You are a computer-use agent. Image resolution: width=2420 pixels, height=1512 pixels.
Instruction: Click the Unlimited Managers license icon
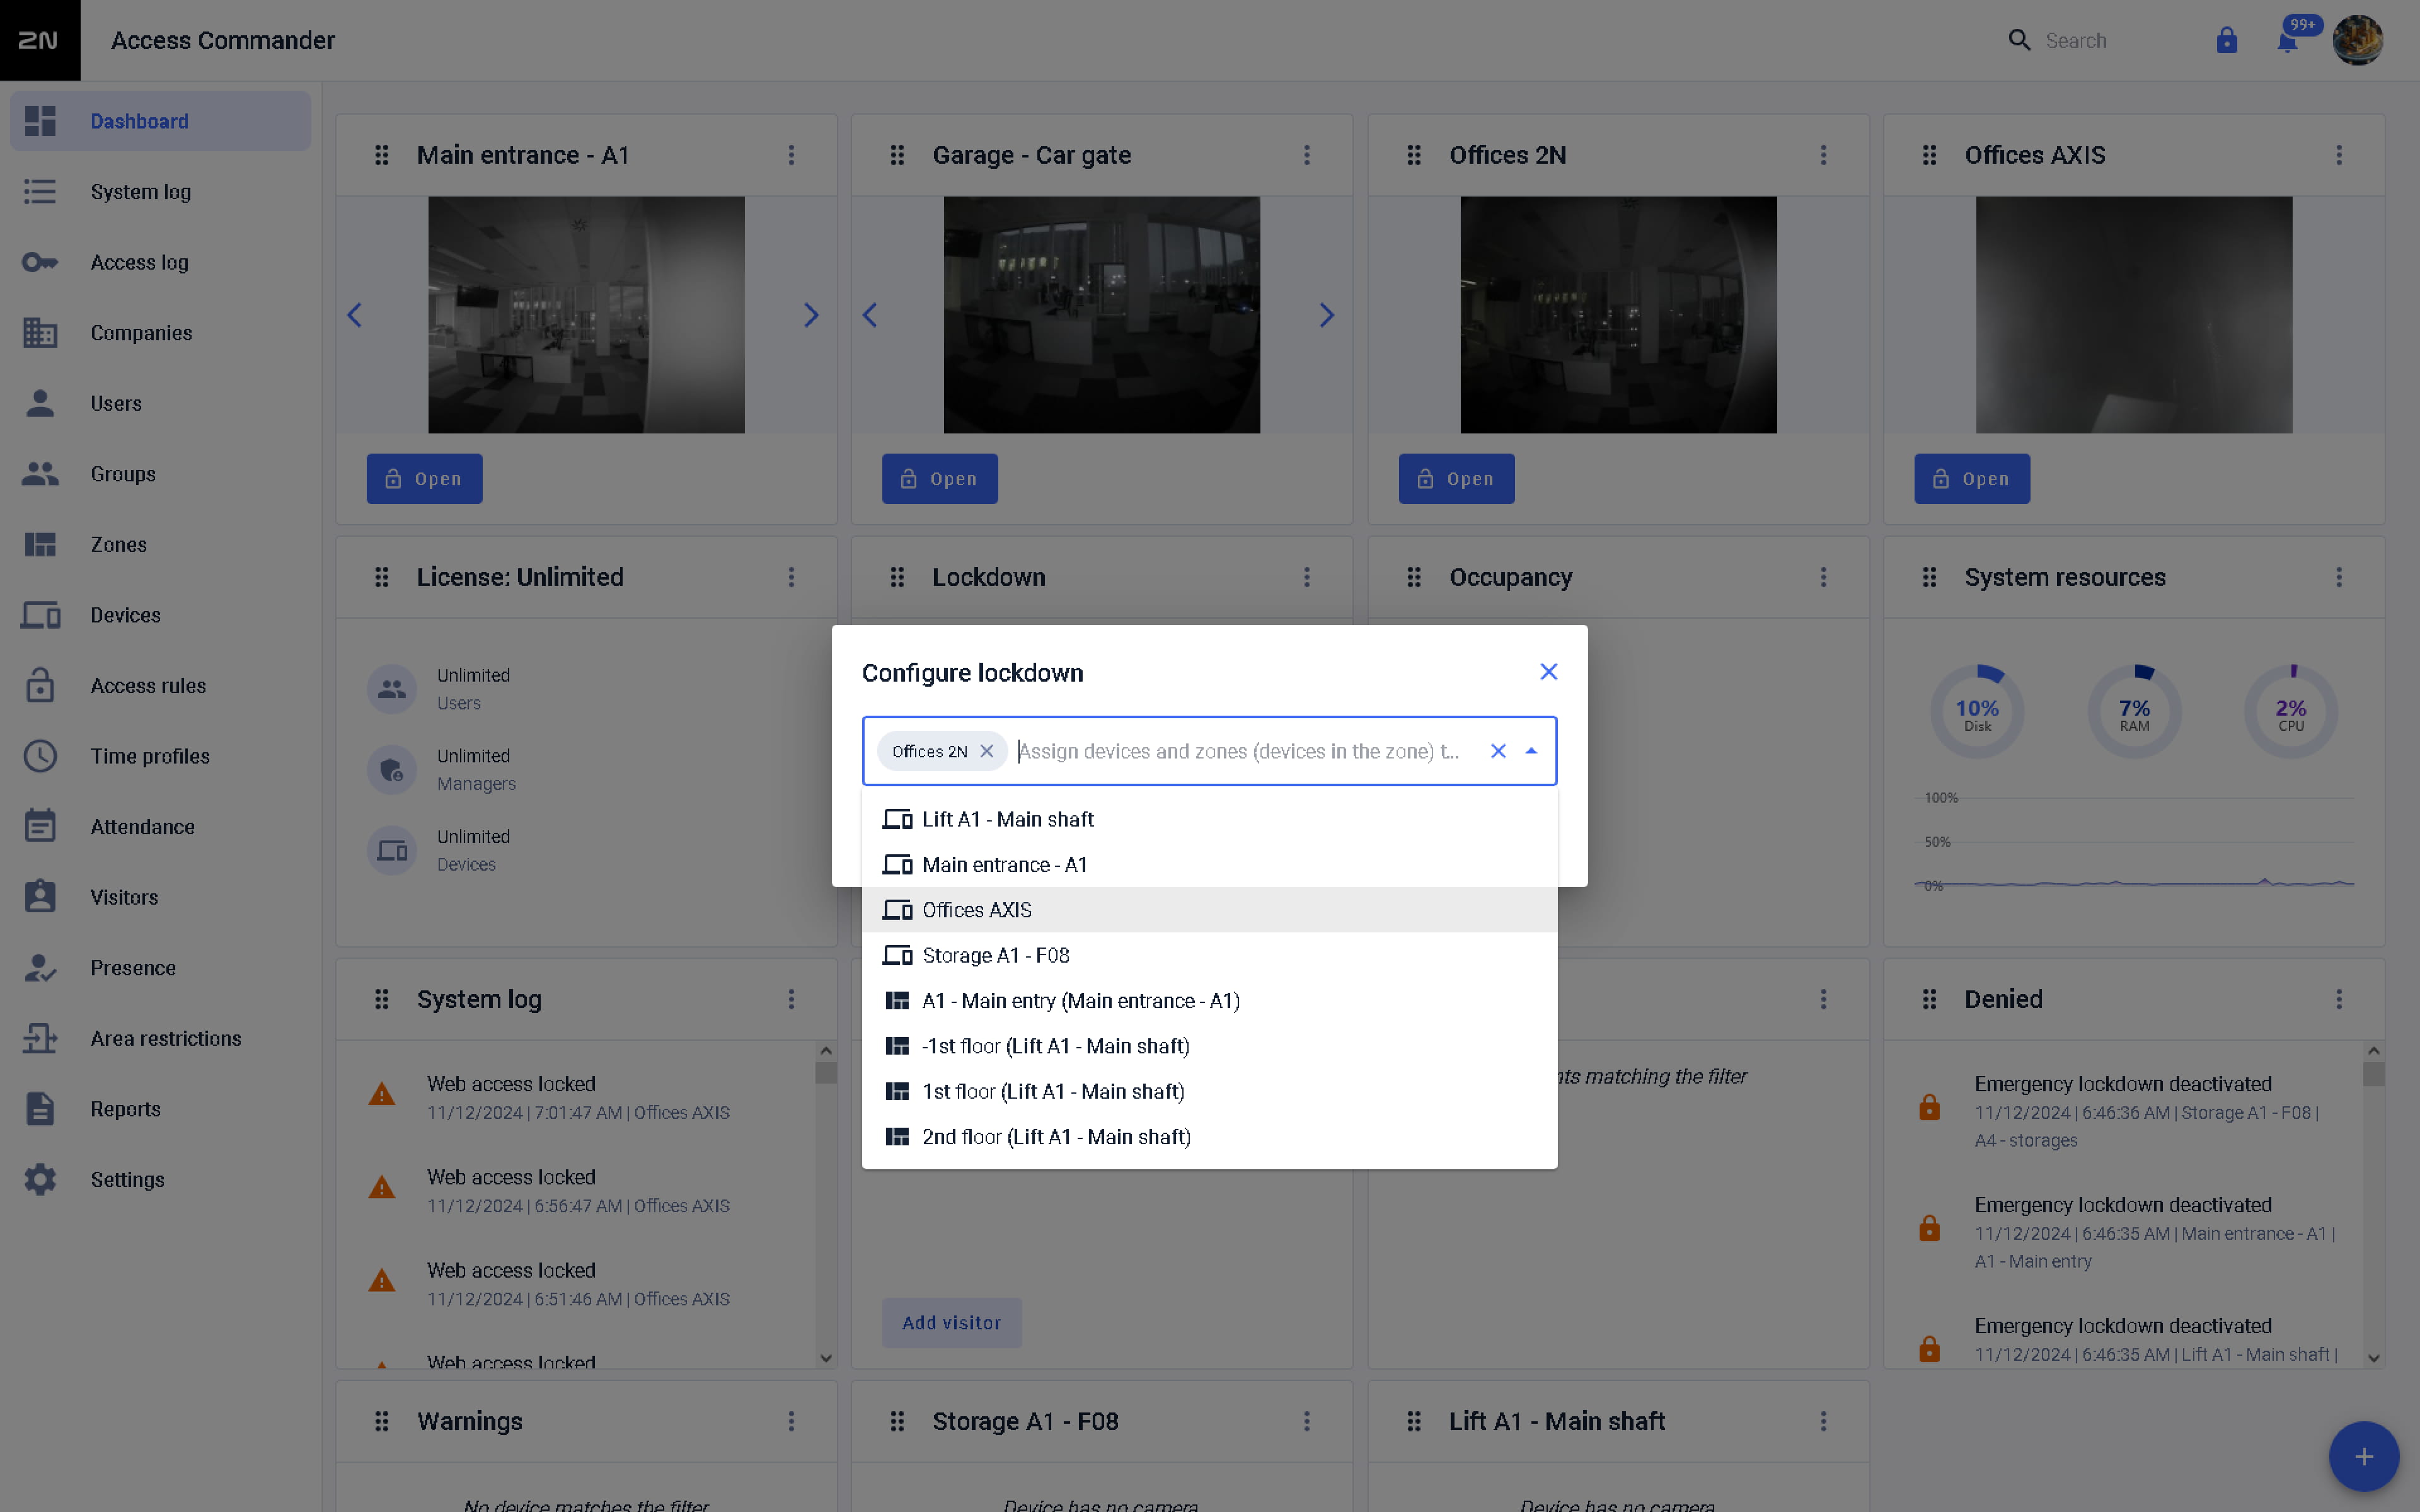pyautogui.click(x=391, y=770)
